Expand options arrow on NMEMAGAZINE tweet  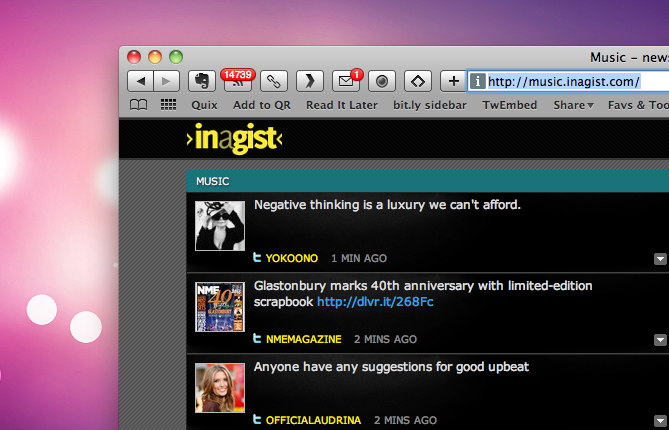[660, 340]
